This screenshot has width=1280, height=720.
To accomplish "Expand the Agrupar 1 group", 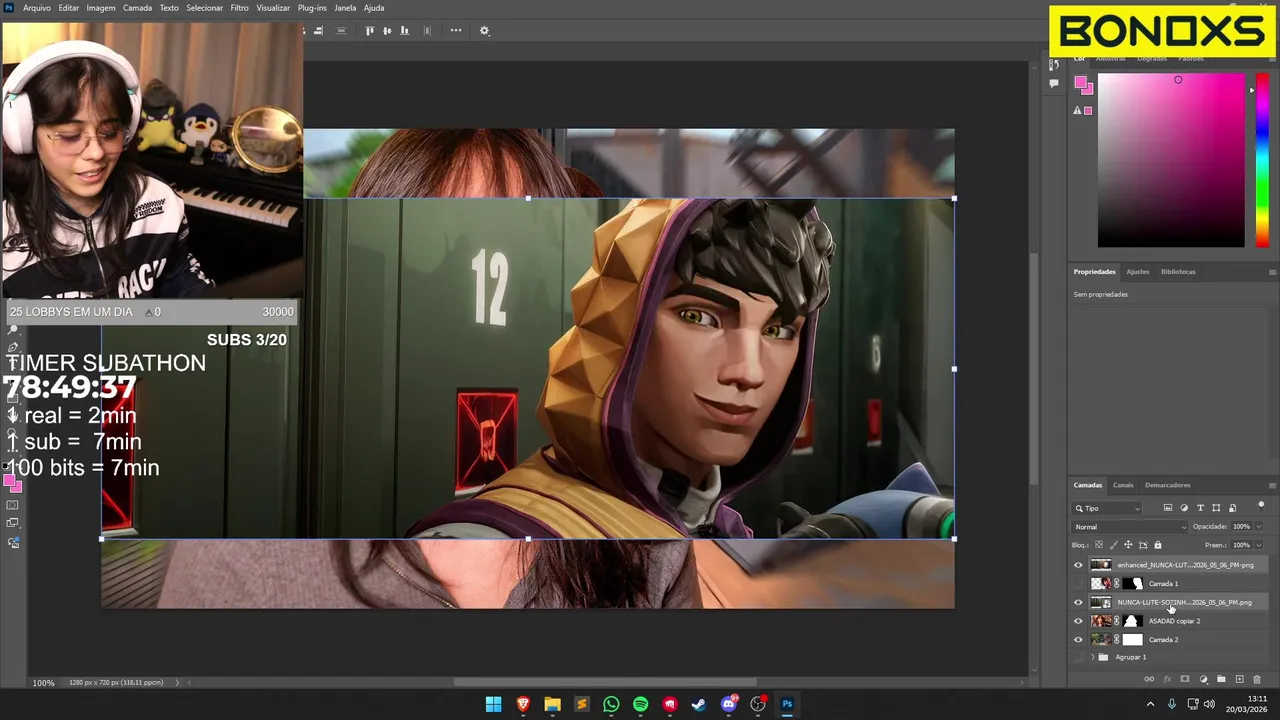I will (1093, 657).
